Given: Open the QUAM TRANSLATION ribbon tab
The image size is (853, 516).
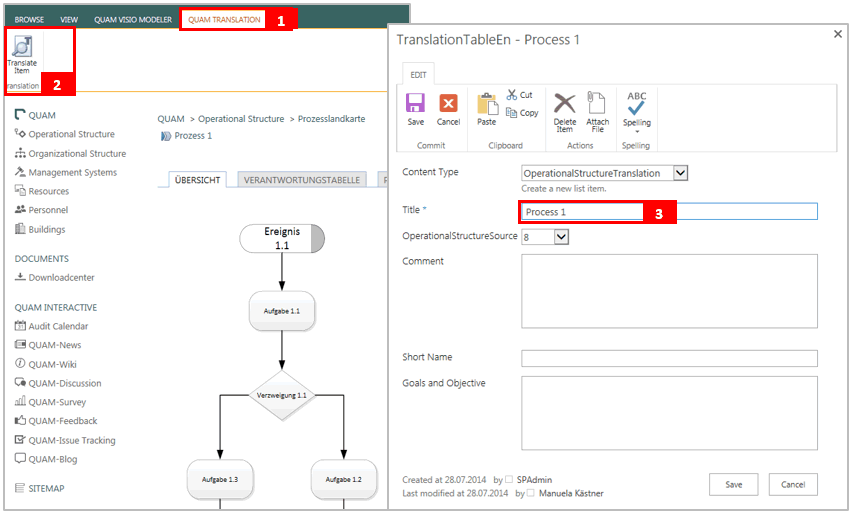Looking at the screenshot, I should coord(224,19).
